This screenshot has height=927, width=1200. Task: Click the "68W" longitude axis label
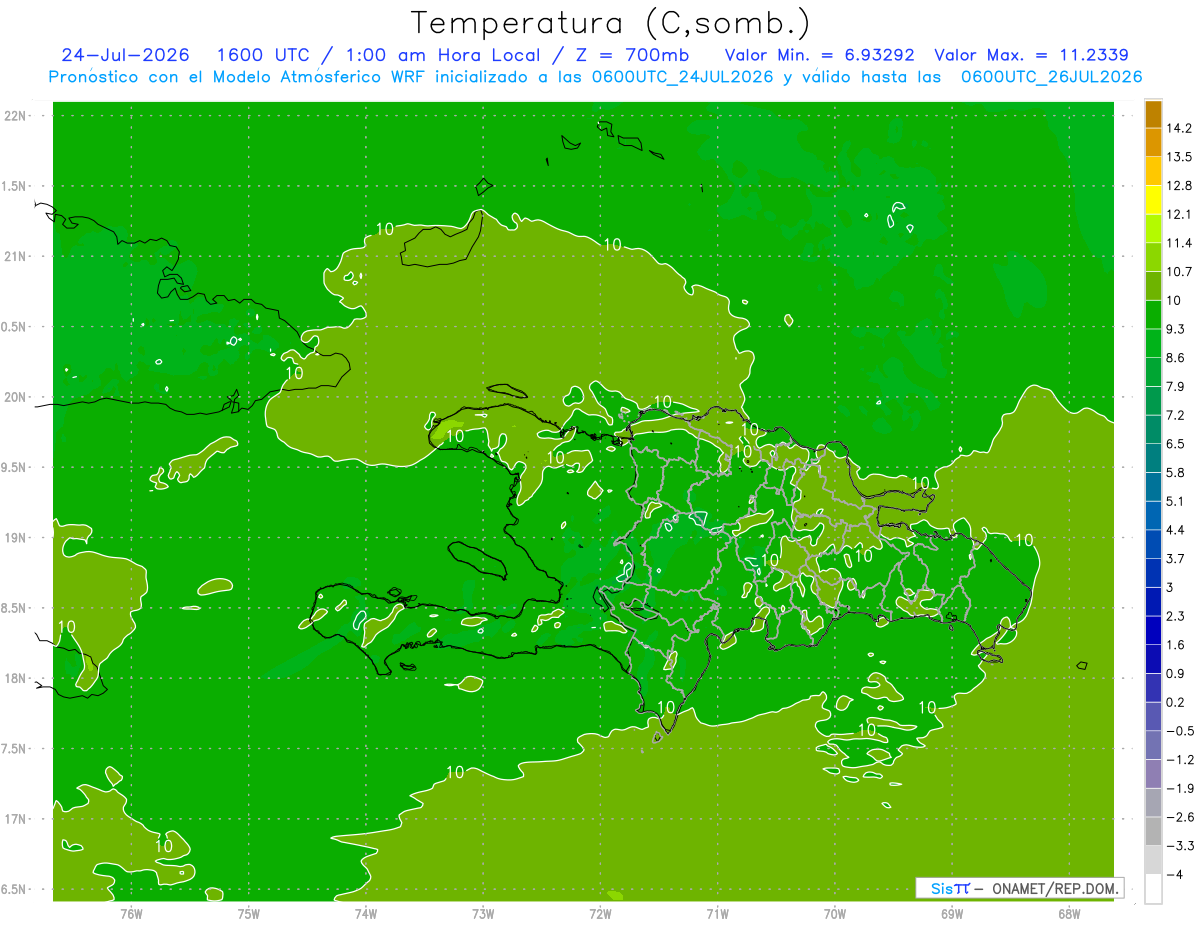click(1069, 913)
